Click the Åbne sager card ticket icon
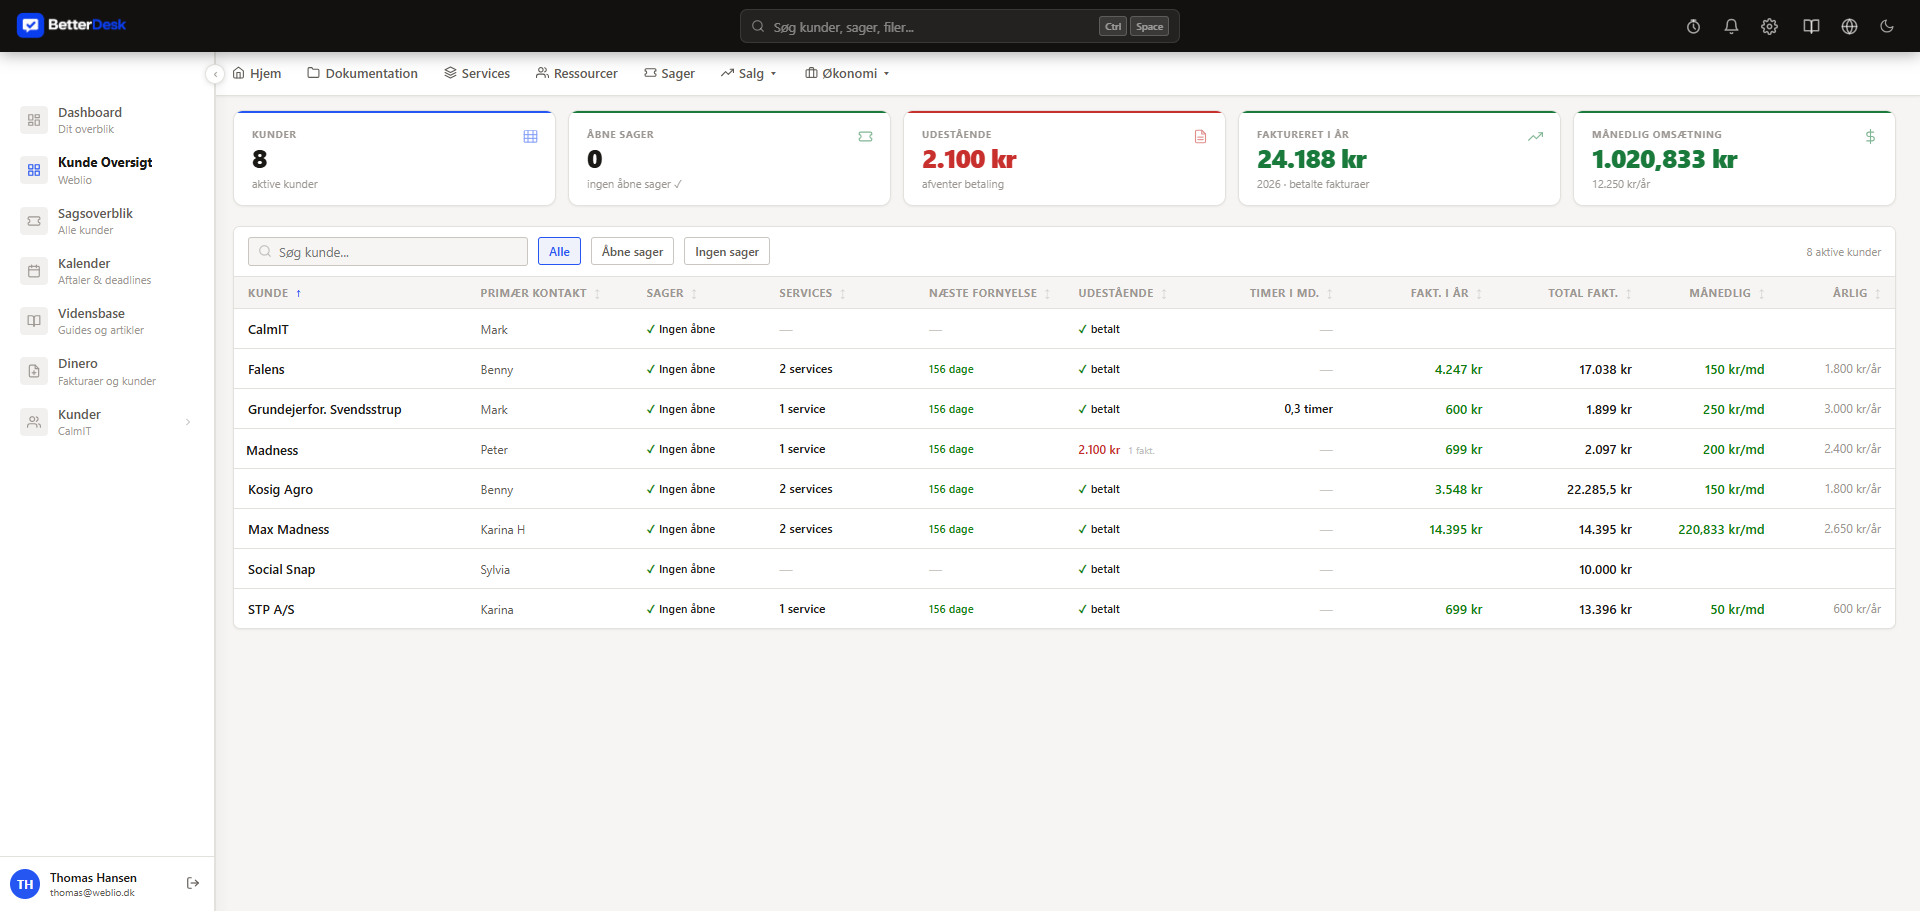 pos(865,136)
